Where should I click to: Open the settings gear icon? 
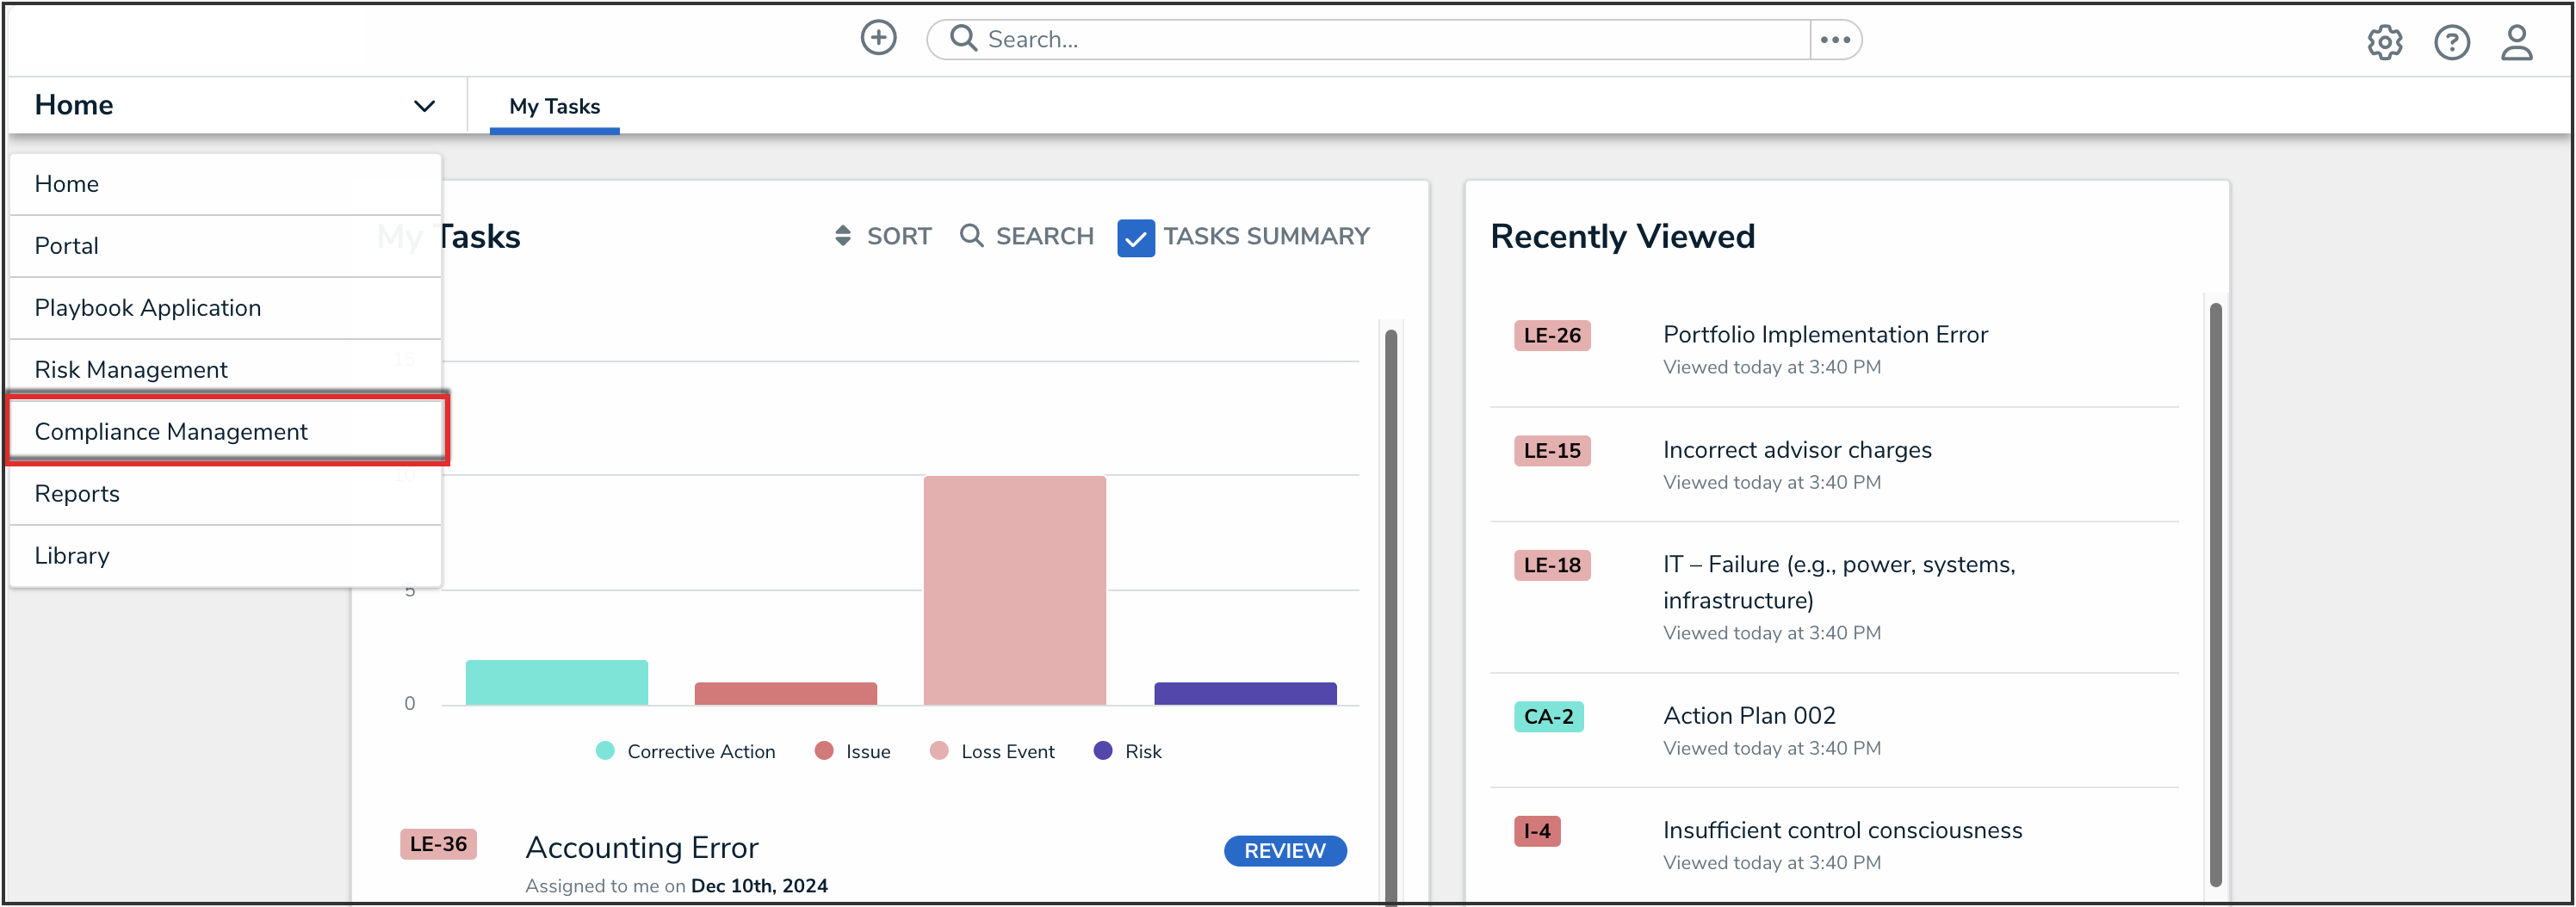pyautogui.click(x=2384, y=42)
